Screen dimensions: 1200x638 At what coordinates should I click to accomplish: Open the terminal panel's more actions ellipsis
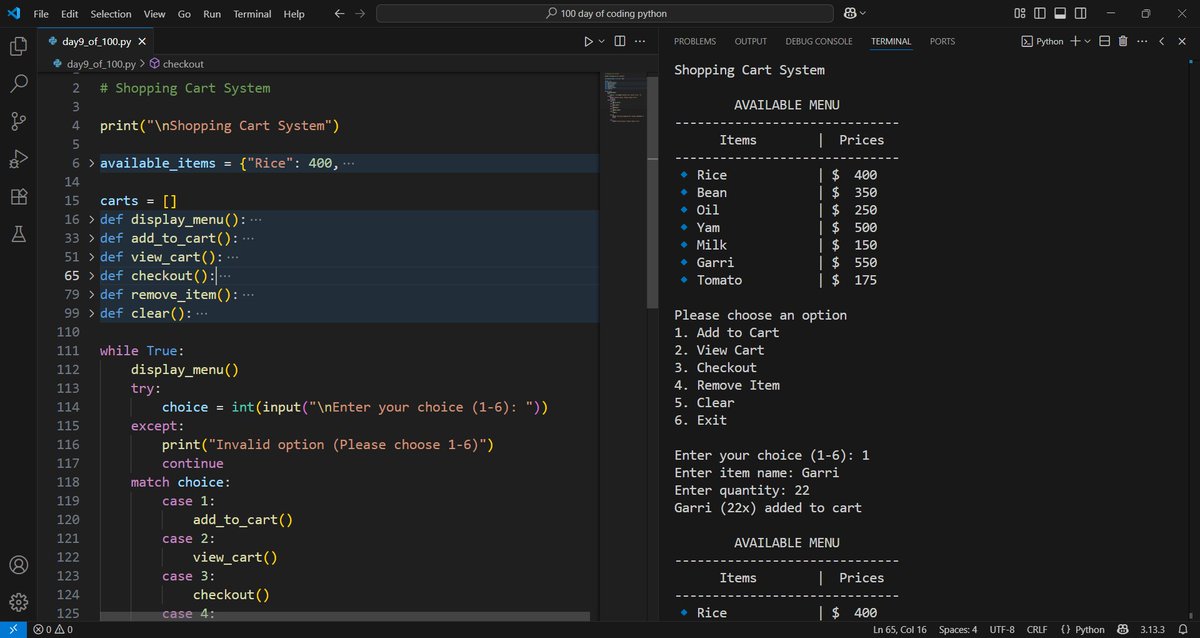[1141, 41]
